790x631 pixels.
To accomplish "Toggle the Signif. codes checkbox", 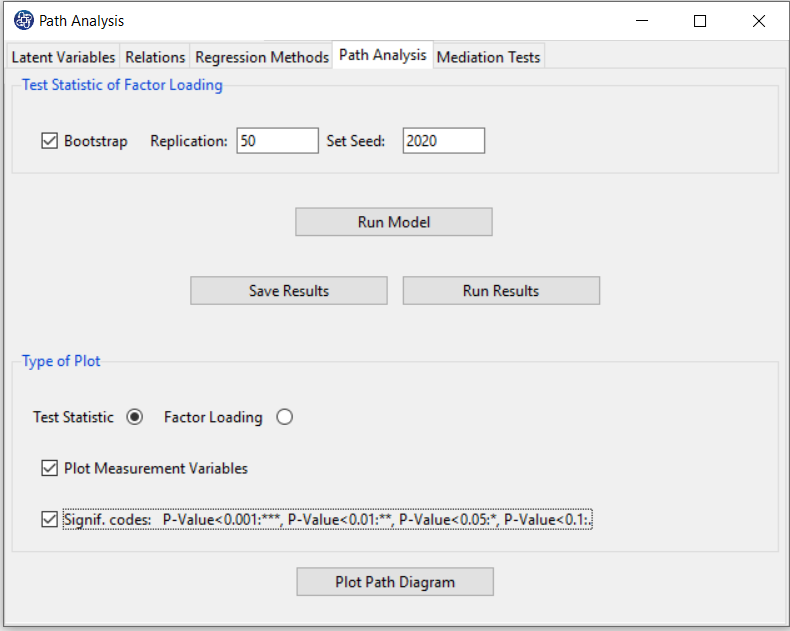I will pyautogui.click(x=49, y=519).
